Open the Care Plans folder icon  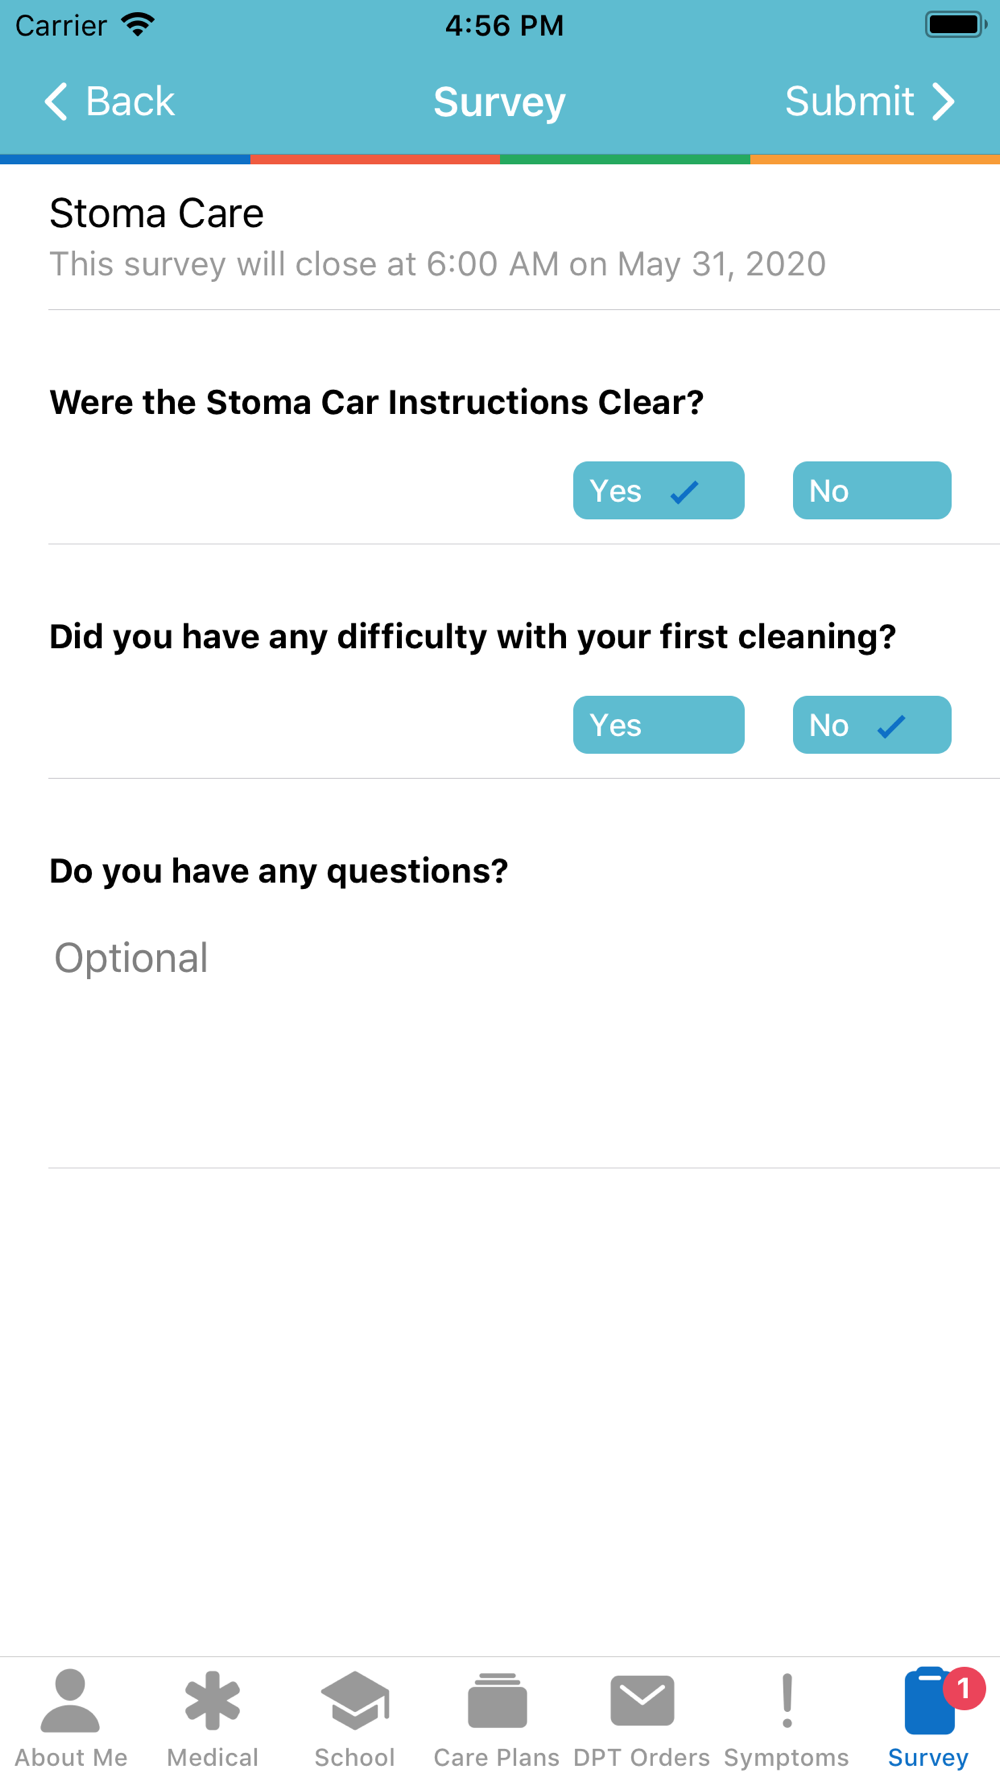(x=497, y=1700)
